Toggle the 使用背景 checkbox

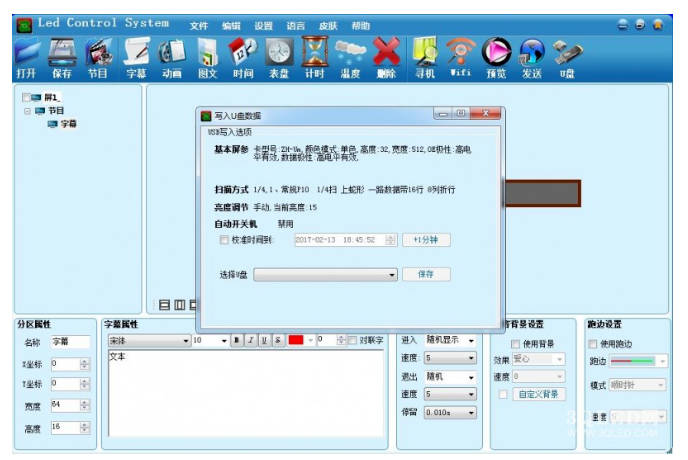(516, 344)
